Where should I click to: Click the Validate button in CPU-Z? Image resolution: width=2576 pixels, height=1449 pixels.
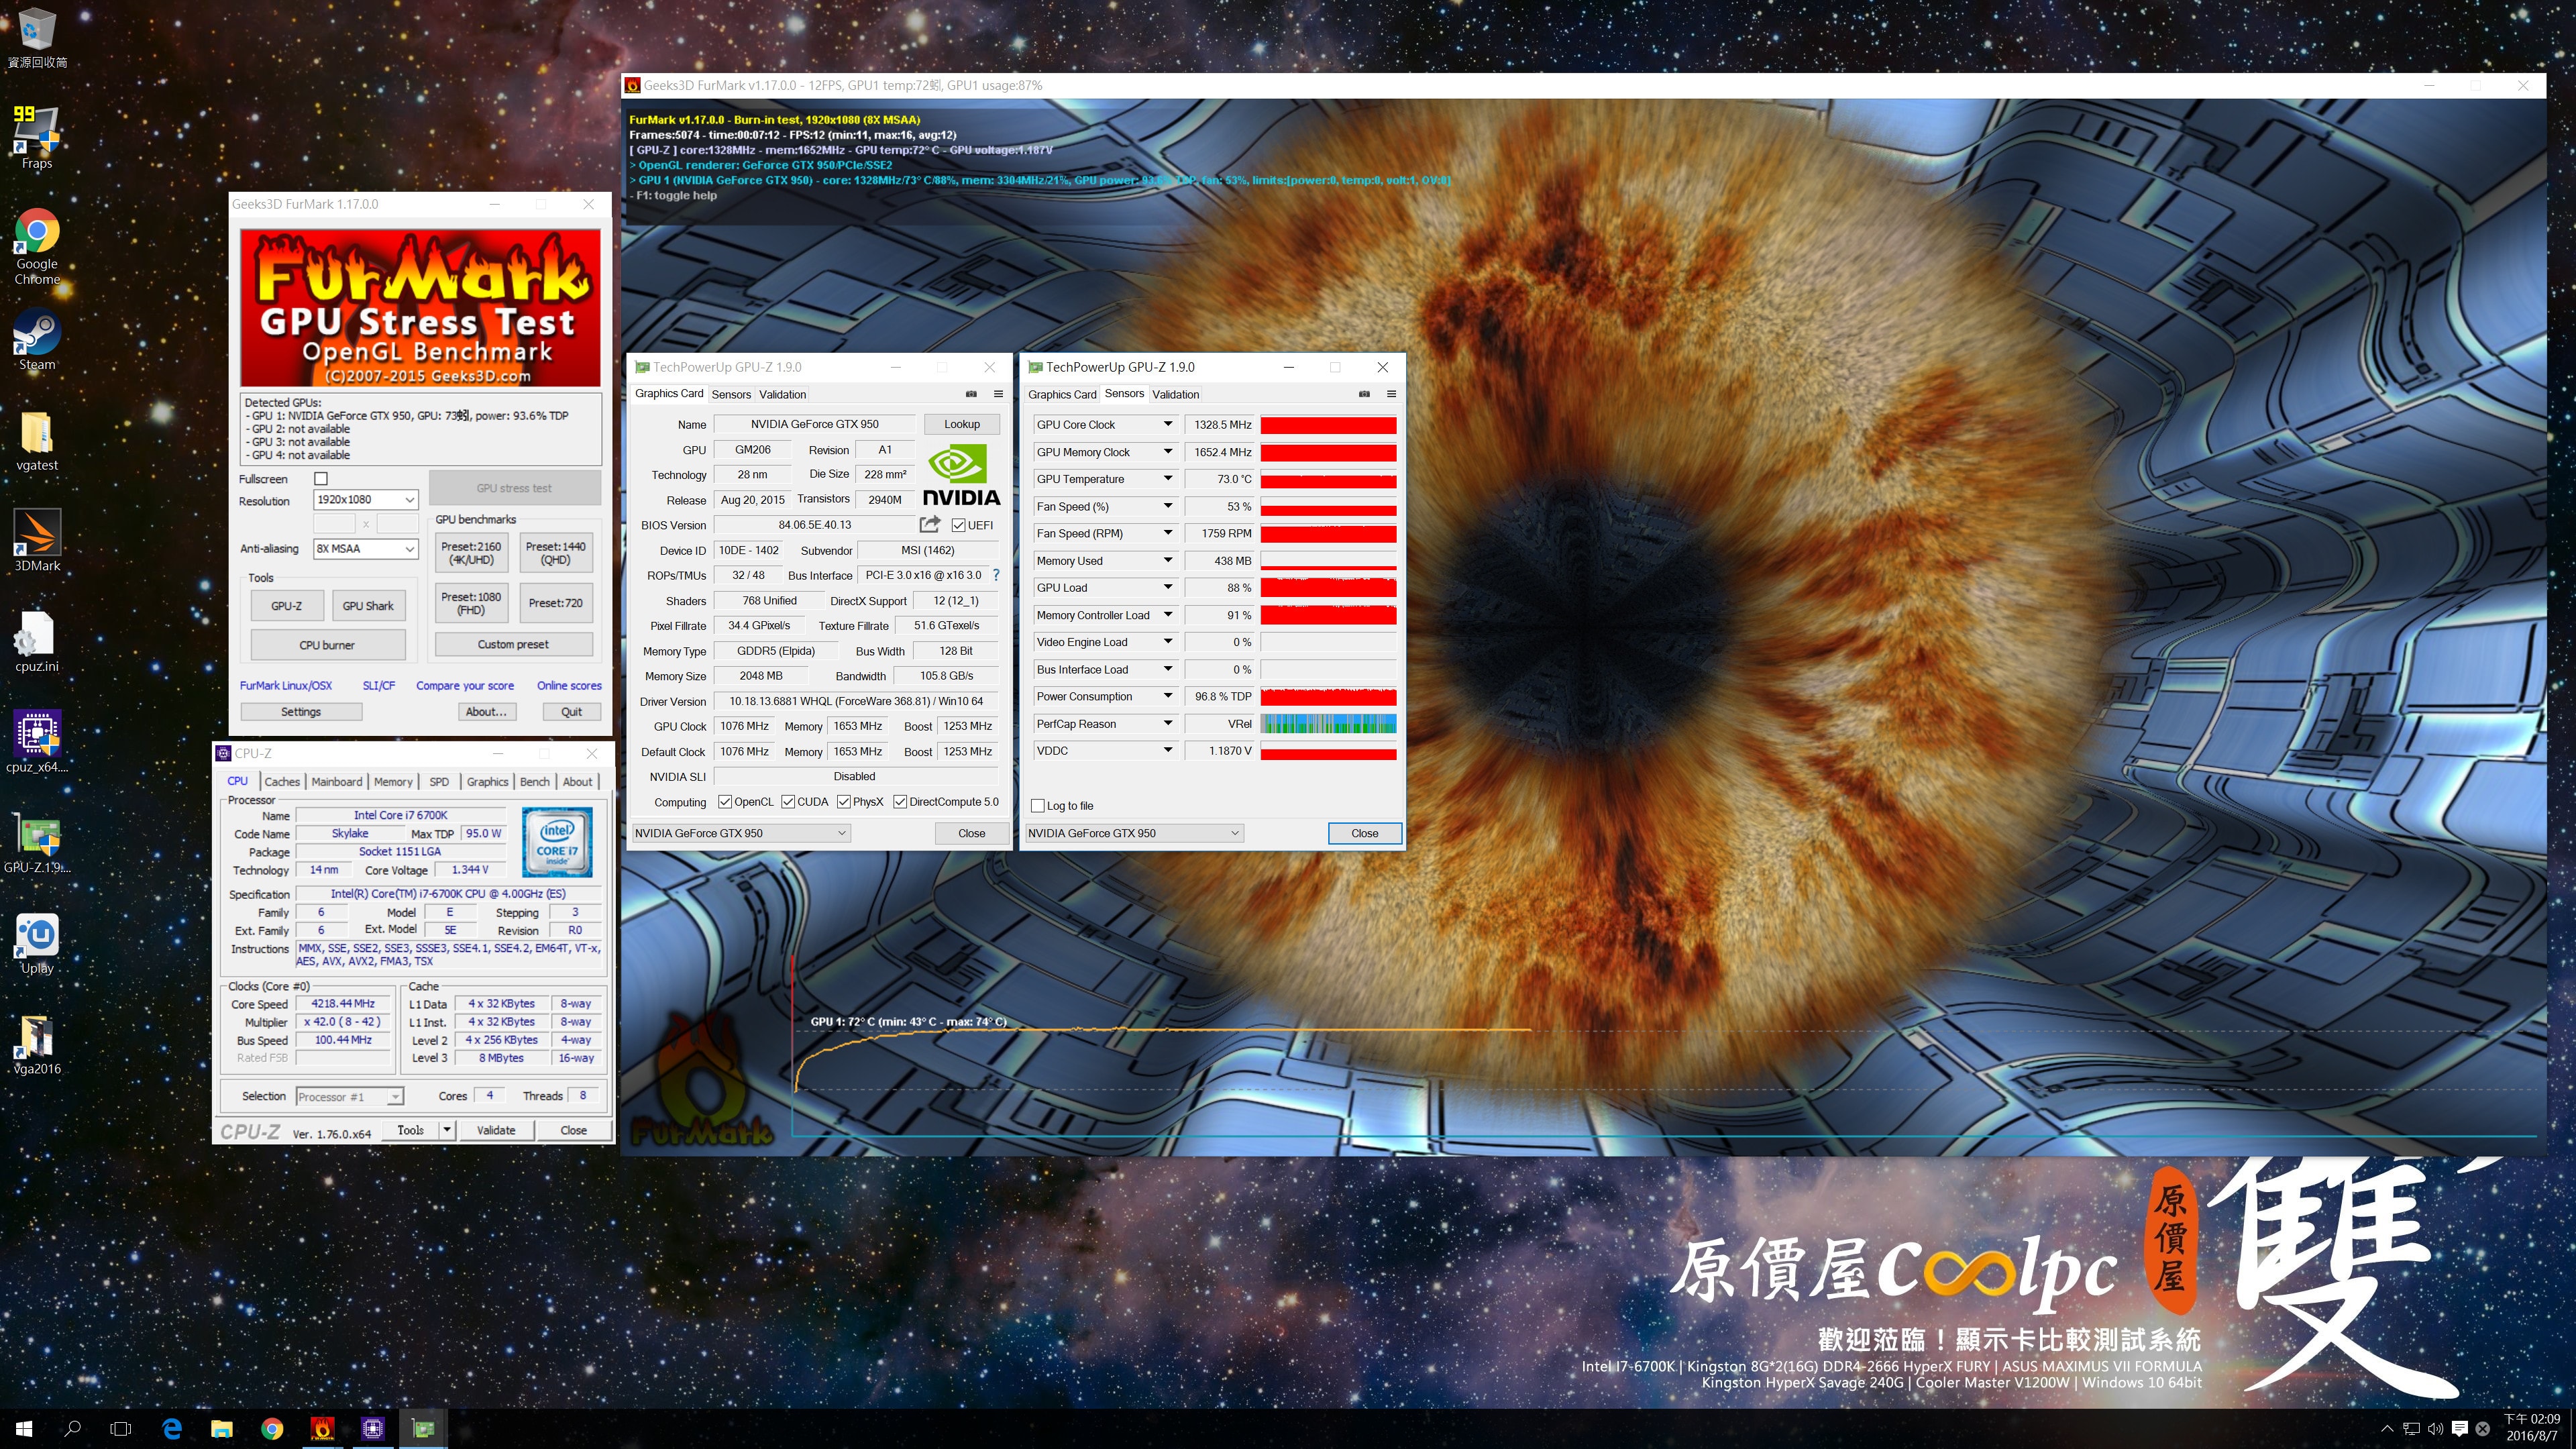pyautogui.click(x=496, y=1130)
